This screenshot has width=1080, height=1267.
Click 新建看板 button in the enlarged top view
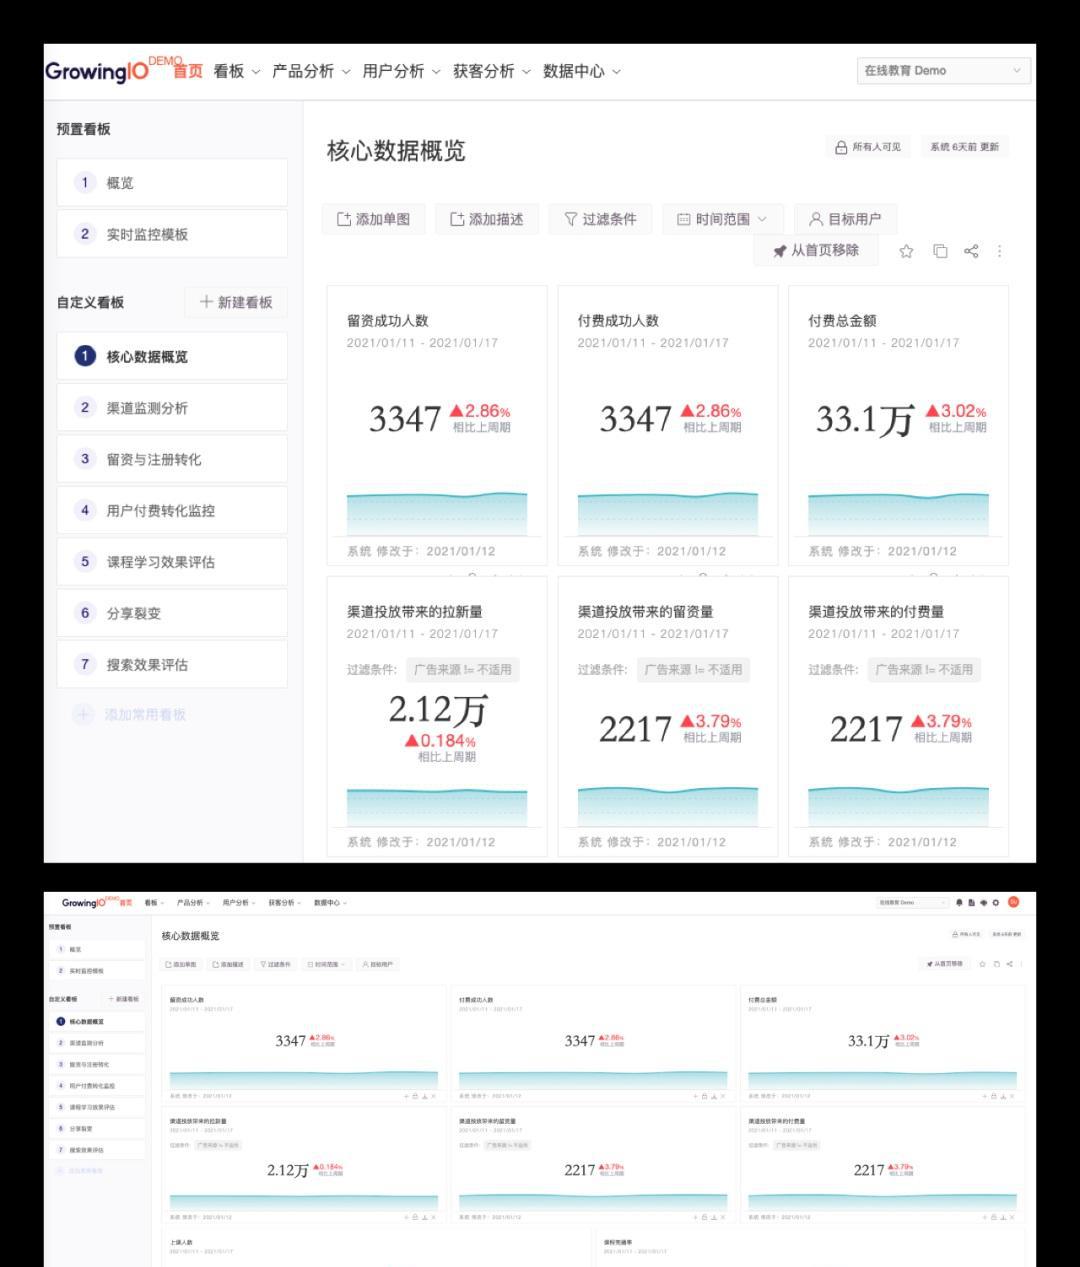[x=236, y=302]
